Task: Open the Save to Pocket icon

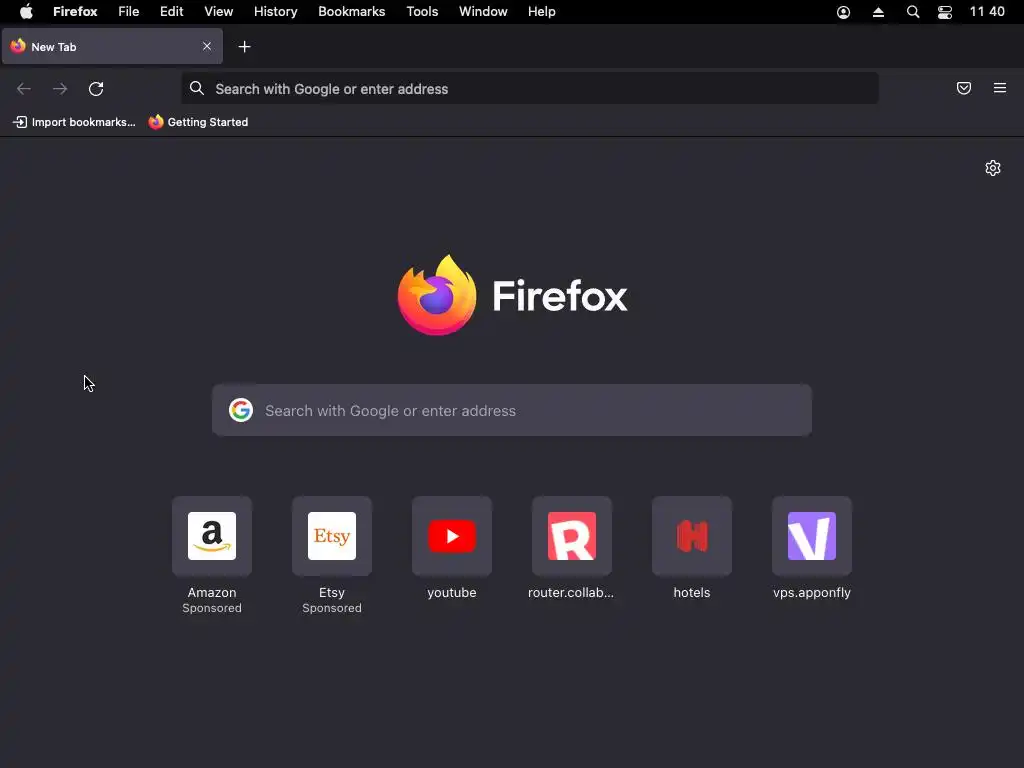Action: pos(964,88)
